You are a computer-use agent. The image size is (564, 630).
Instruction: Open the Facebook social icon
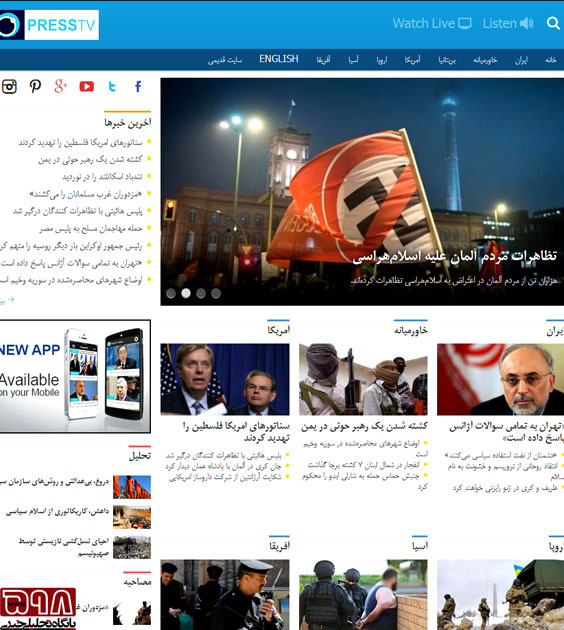click(138, 86)
